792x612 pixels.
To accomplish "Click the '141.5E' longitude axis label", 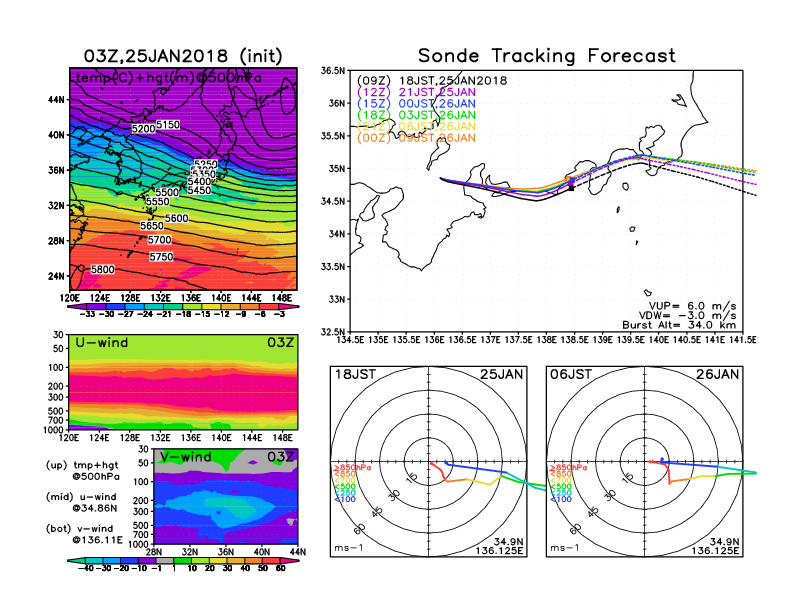I will (743, 340).
